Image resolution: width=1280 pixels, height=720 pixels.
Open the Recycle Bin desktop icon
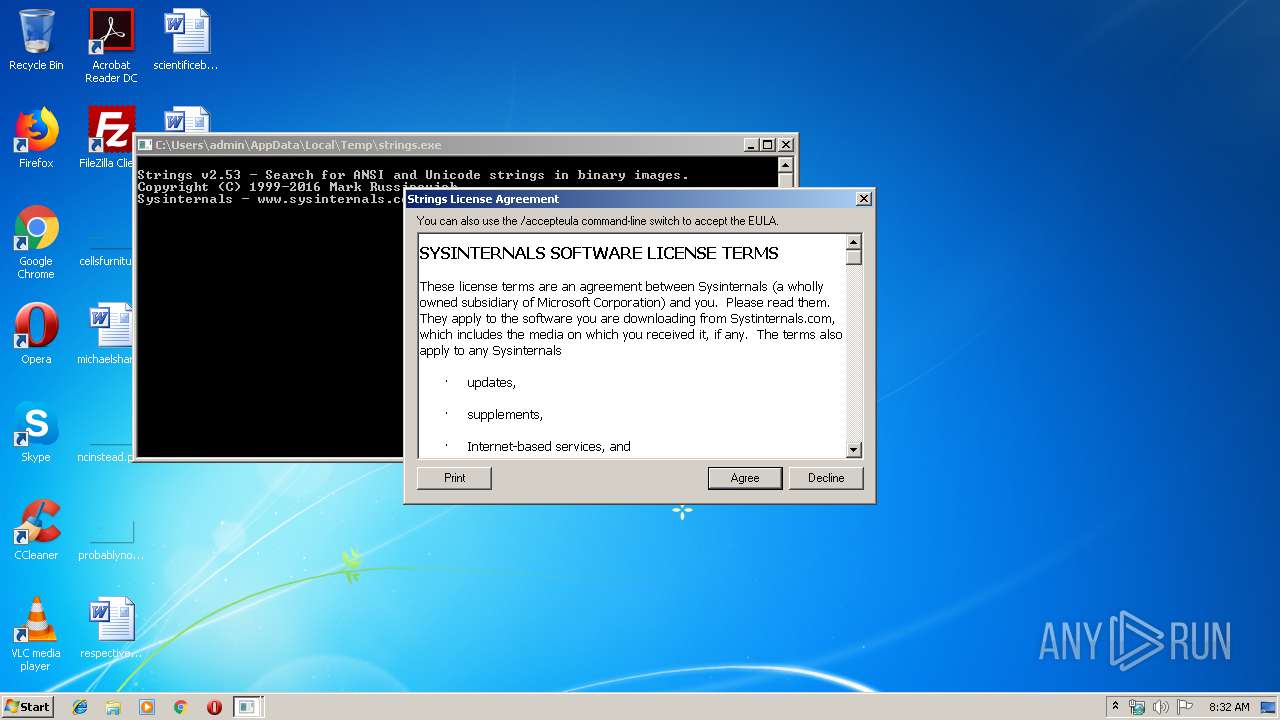36,40
